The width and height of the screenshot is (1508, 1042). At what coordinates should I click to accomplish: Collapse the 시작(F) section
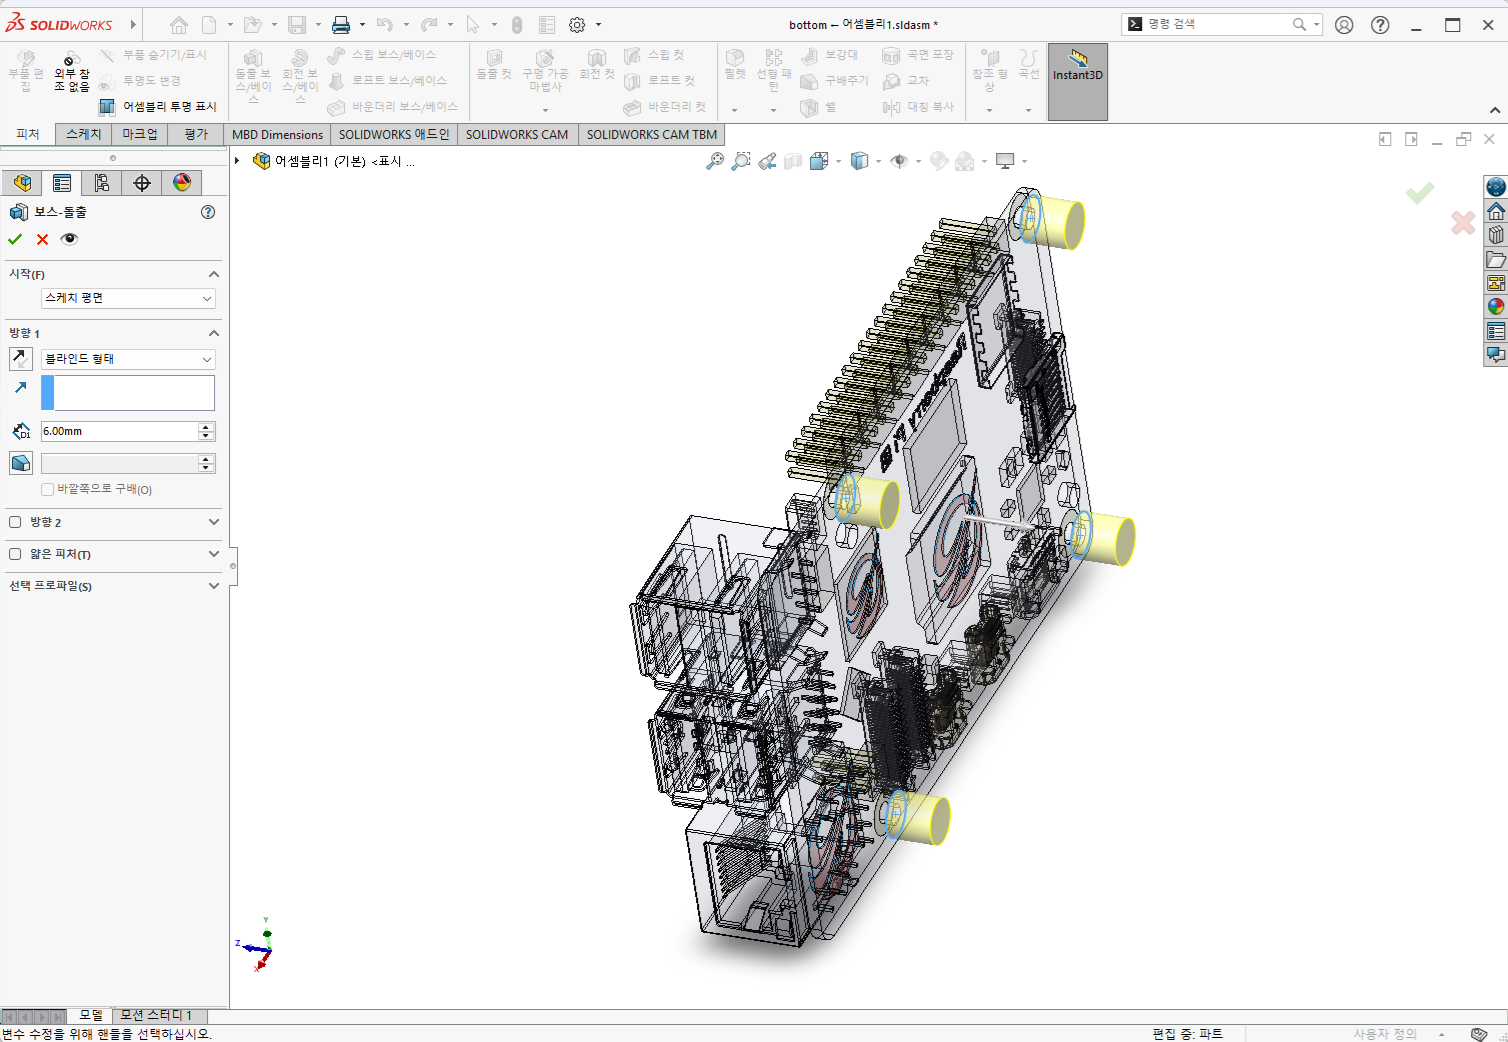[213, 274]
